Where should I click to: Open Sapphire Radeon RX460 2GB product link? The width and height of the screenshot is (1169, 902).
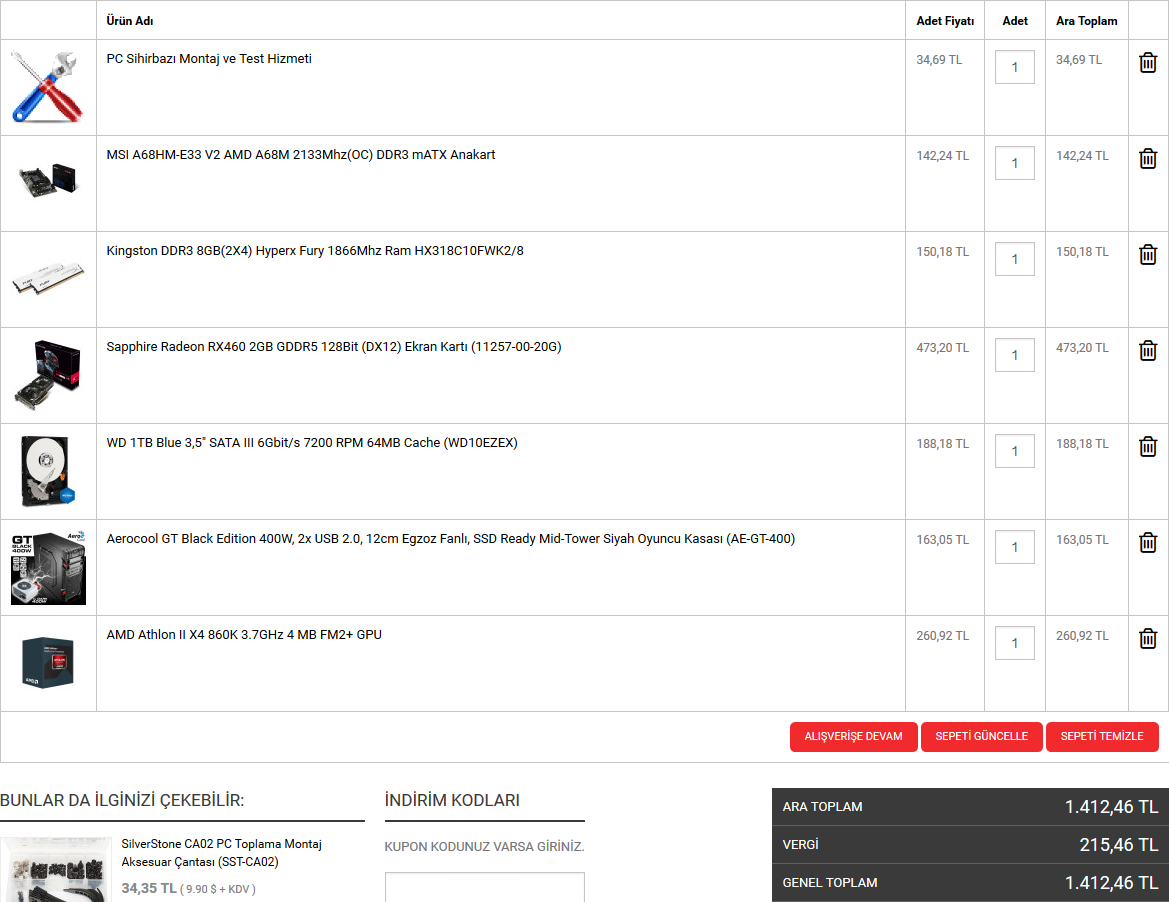point(333,347)
